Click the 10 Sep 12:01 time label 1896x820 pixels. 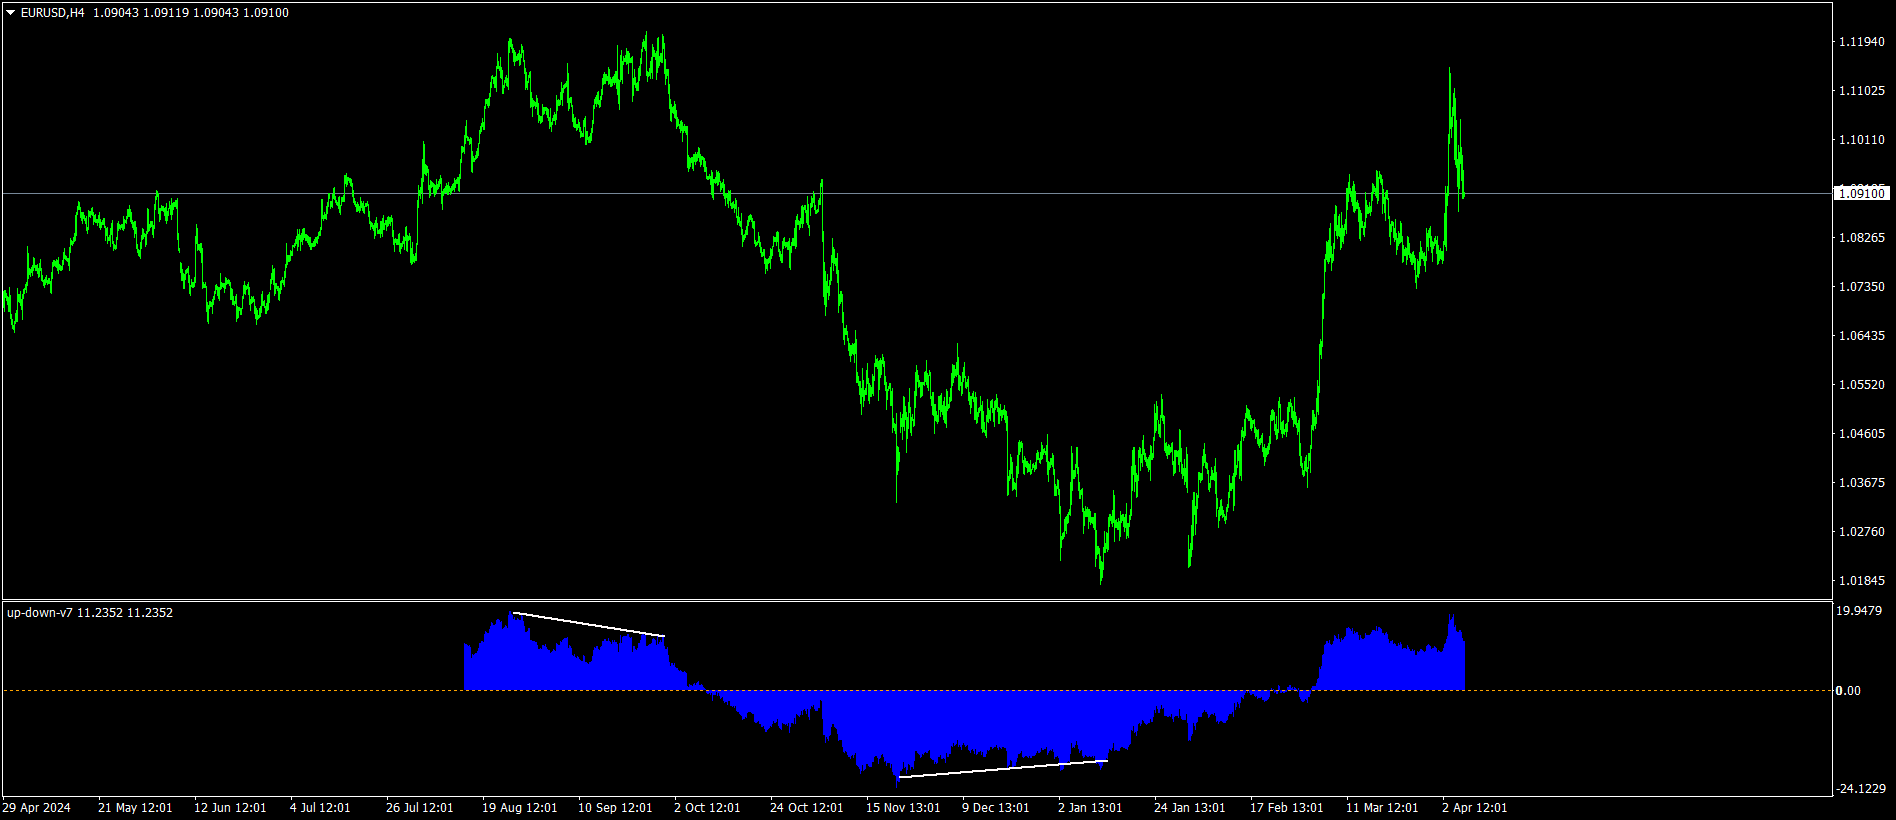click(x=615, y=807)
